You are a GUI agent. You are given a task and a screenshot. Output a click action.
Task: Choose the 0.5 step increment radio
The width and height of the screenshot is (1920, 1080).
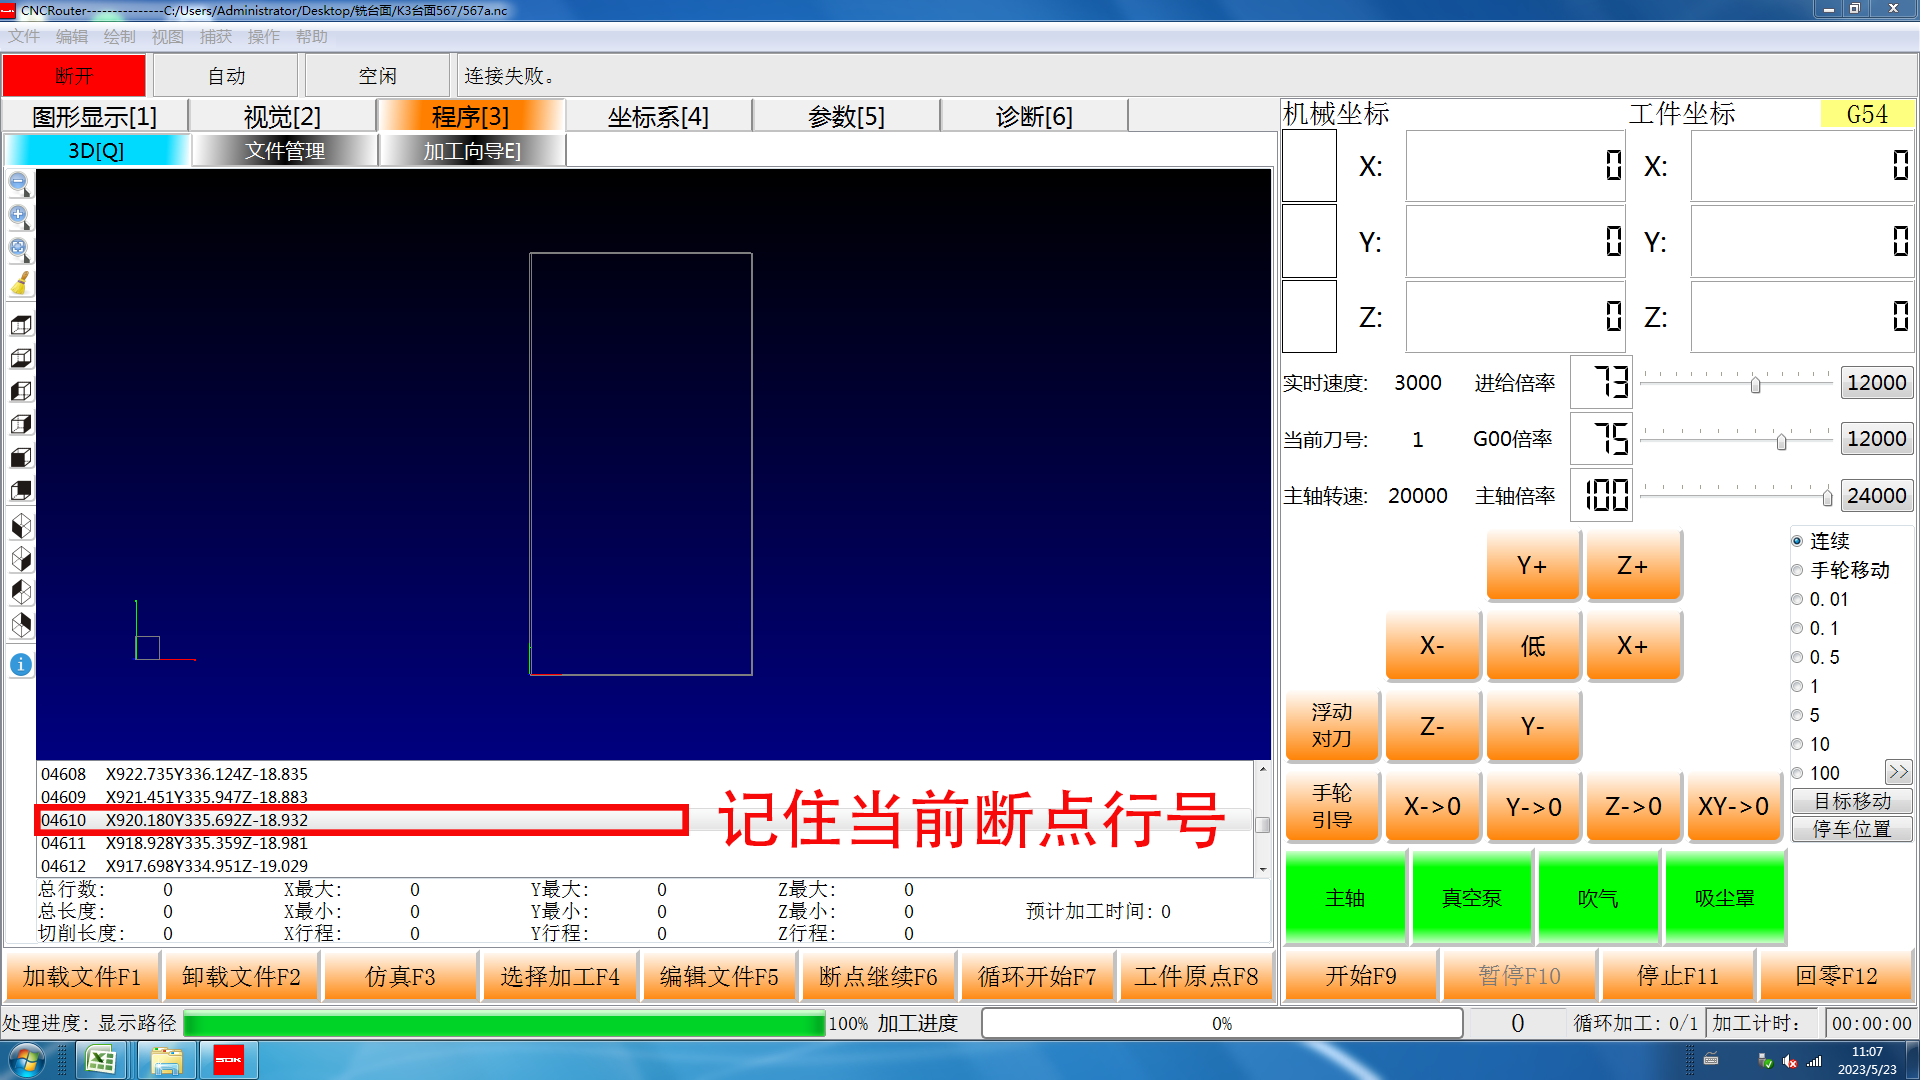(1797, 657)
